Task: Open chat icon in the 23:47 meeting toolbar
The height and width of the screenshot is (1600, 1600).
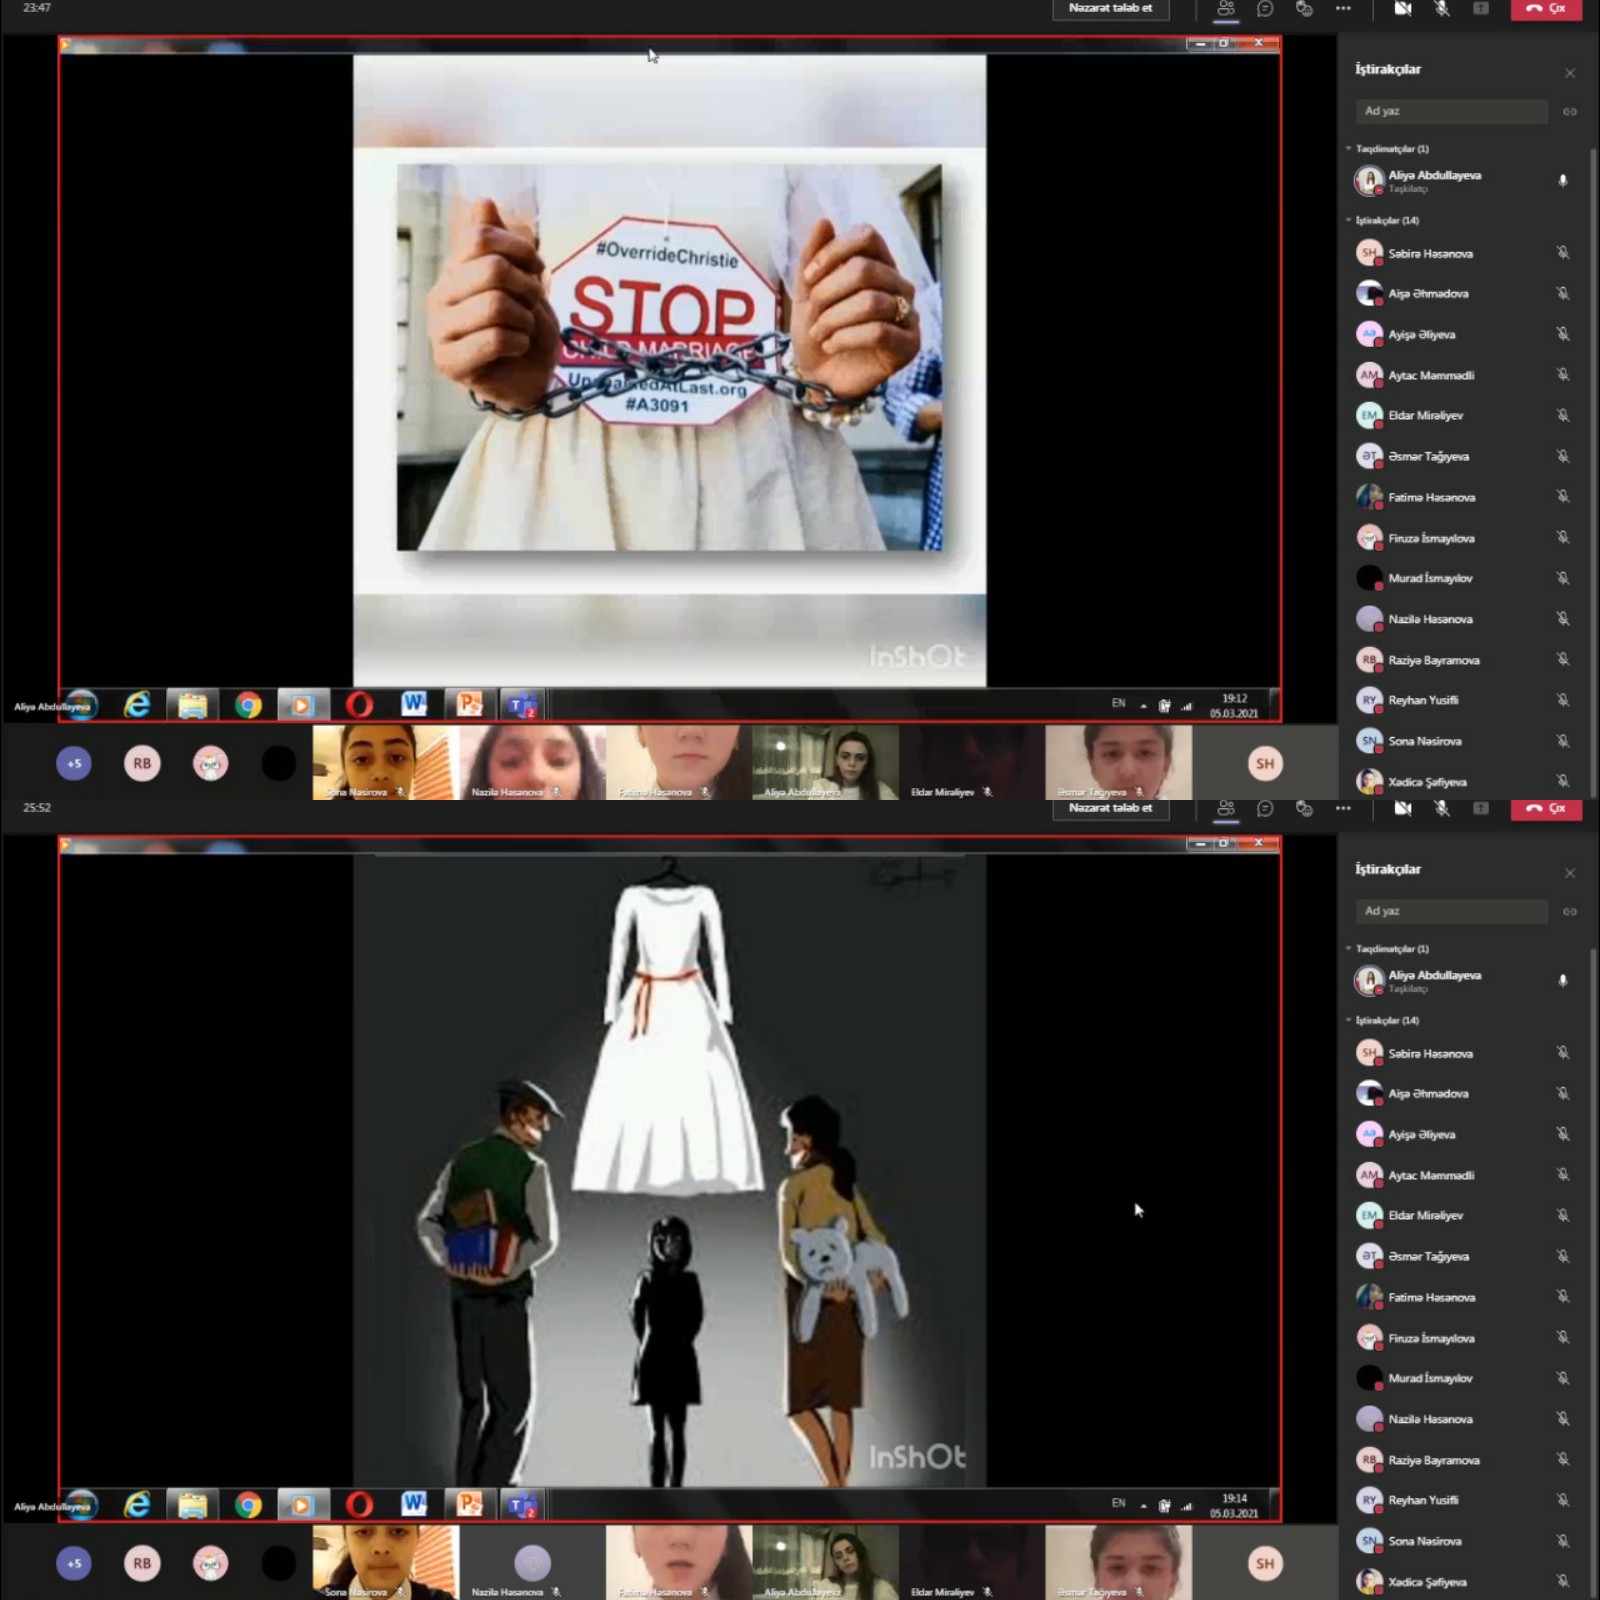Action: pos(1265,9)
